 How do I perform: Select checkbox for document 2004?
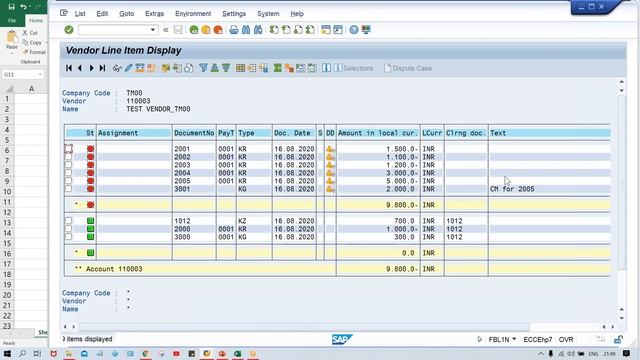coord(69,173)
